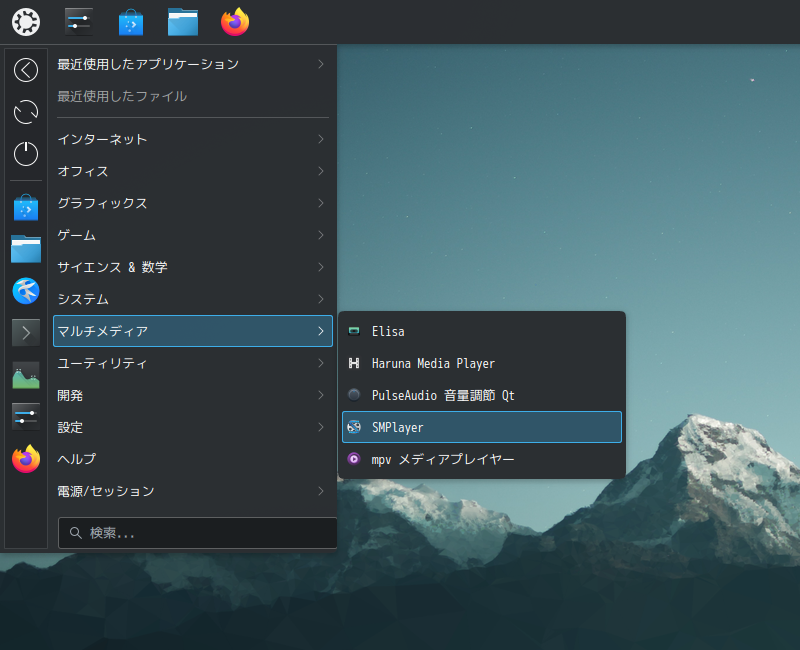Expand the 最近使用したアプリケーション submenu arrow
Screen dimensions: 800x650
(x=320, y=64)
